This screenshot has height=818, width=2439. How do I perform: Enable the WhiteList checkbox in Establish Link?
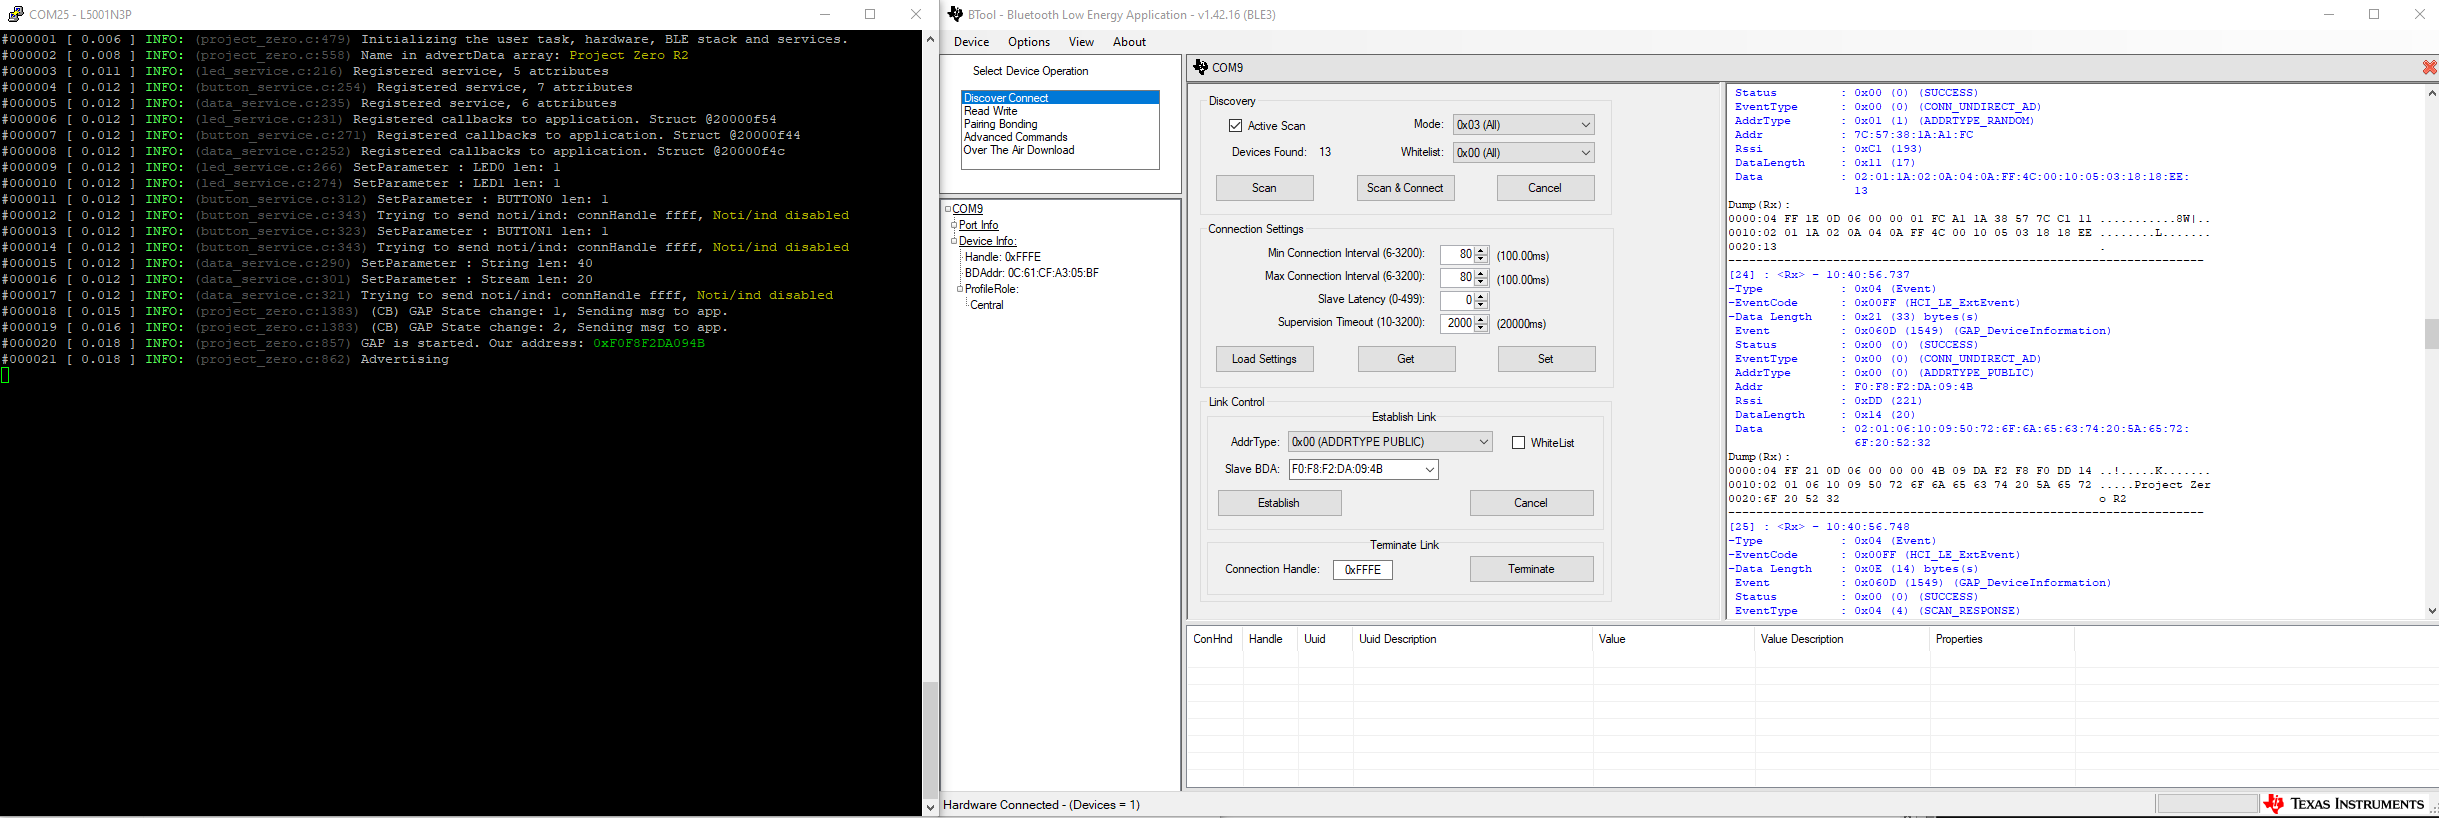point(1518,443)
